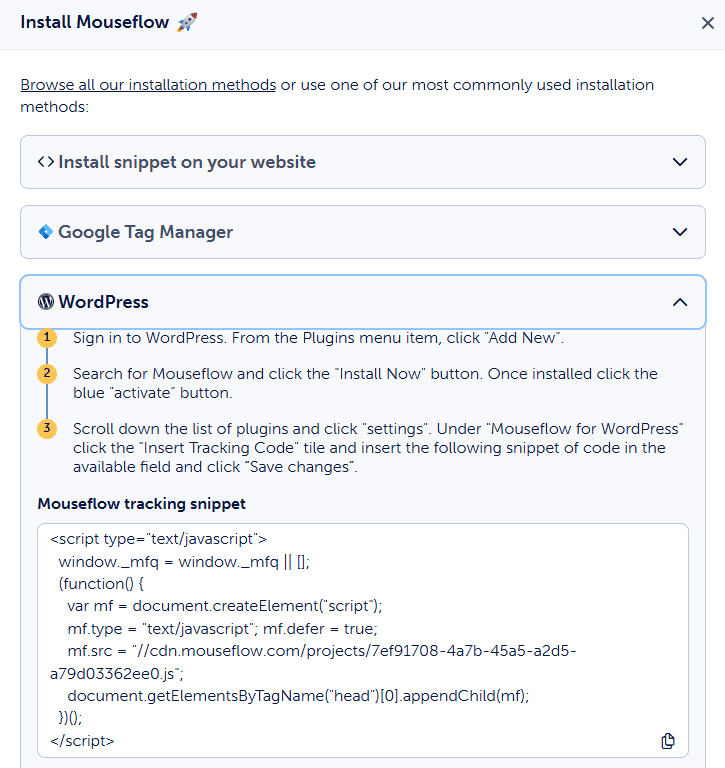Image resolution: width=725 pixels, height=768 pixels.
Task: Click the up chevron on the WordPress row
Action: 680,302
